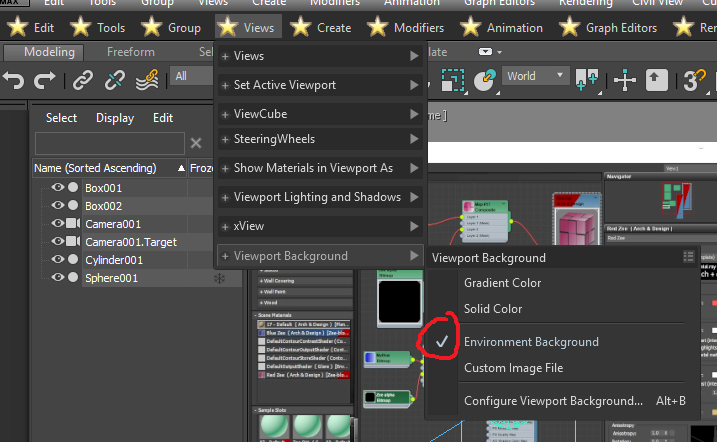717x442 pixels.
Task: Click the Select and Place icon
Action: coord(485,80)
